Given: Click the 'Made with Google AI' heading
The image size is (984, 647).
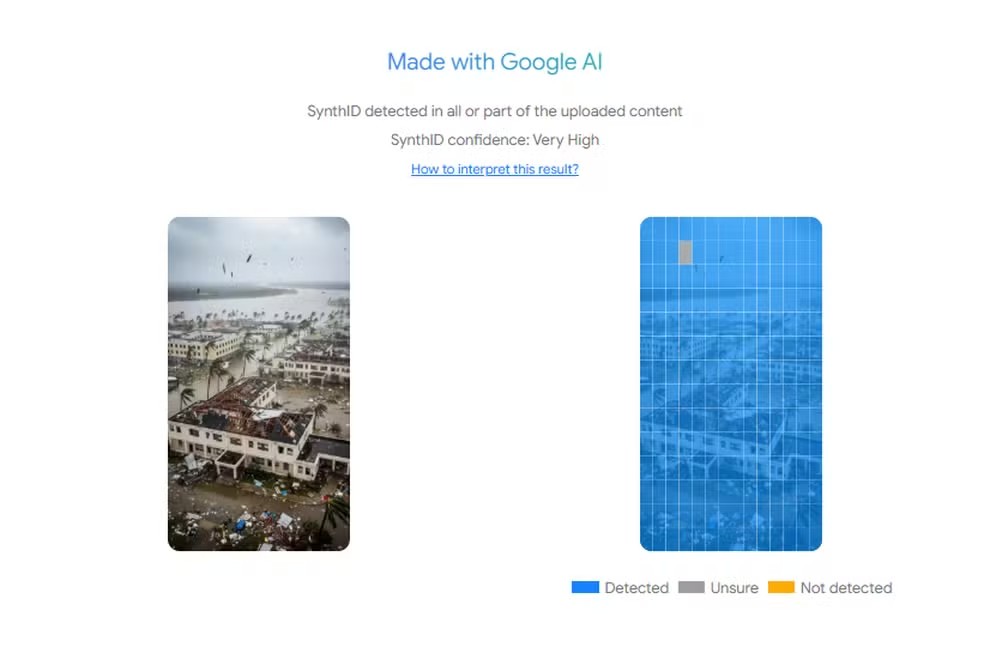Looking at the screenshot, I should click(x=495, y=61).
